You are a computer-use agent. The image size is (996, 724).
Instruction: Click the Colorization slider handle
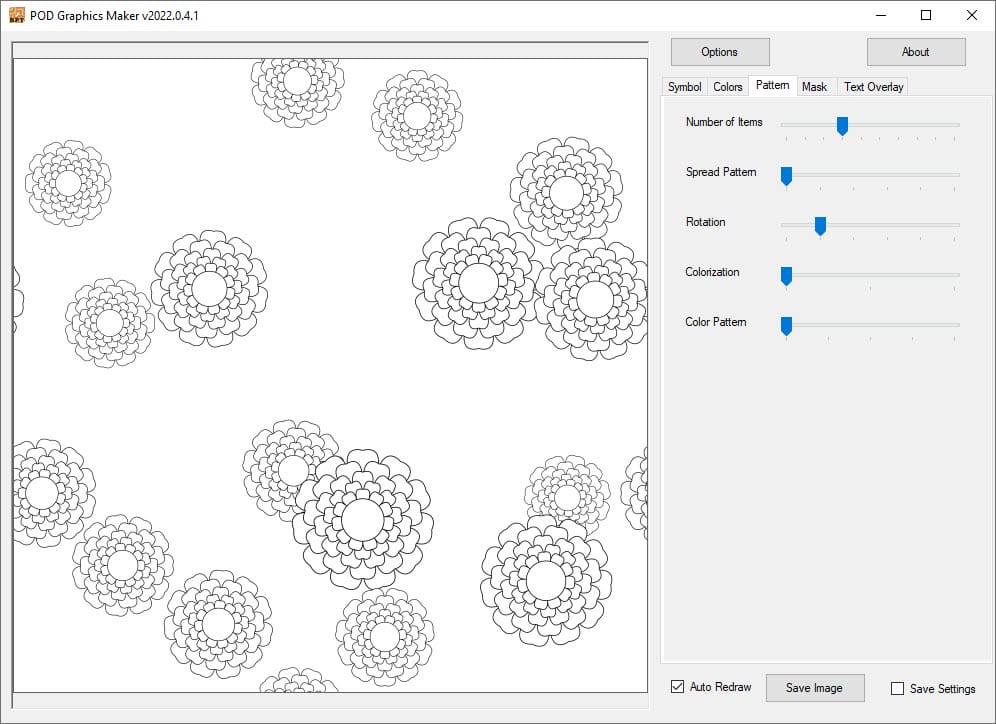[x=786, y=275]
